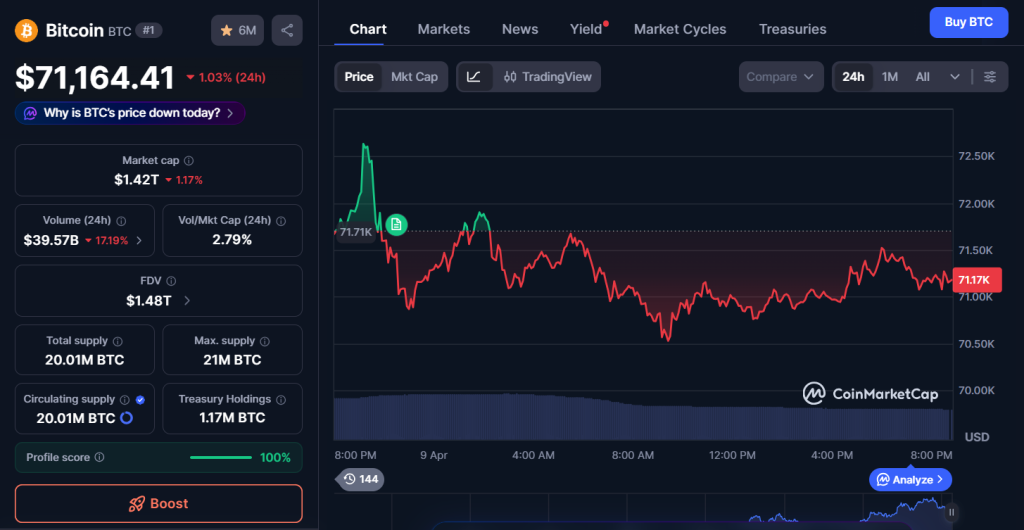This screenshot has width=1024, height=530.
Task: Click the Profile score progress bar
Action: coord(220,458)
